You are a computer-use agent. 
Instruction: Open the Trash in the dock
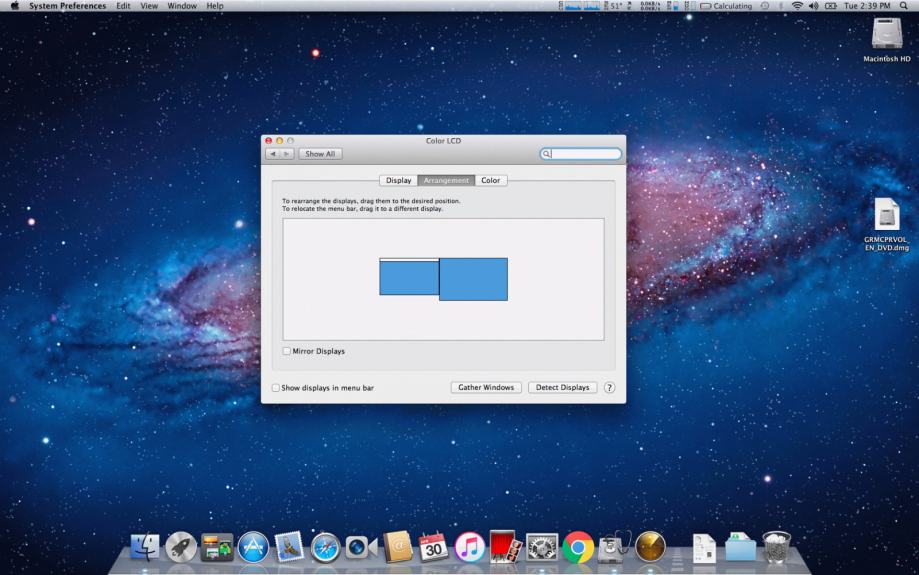point(776,547)
